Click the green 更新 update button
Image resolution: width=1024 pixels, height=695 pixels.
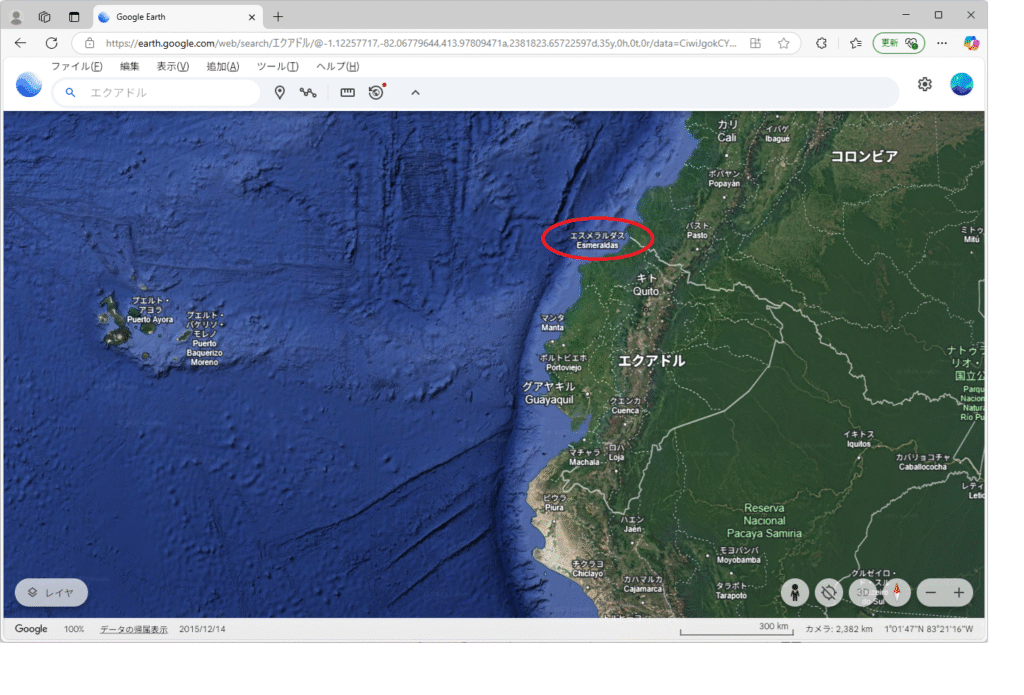[x=899, y=43]
